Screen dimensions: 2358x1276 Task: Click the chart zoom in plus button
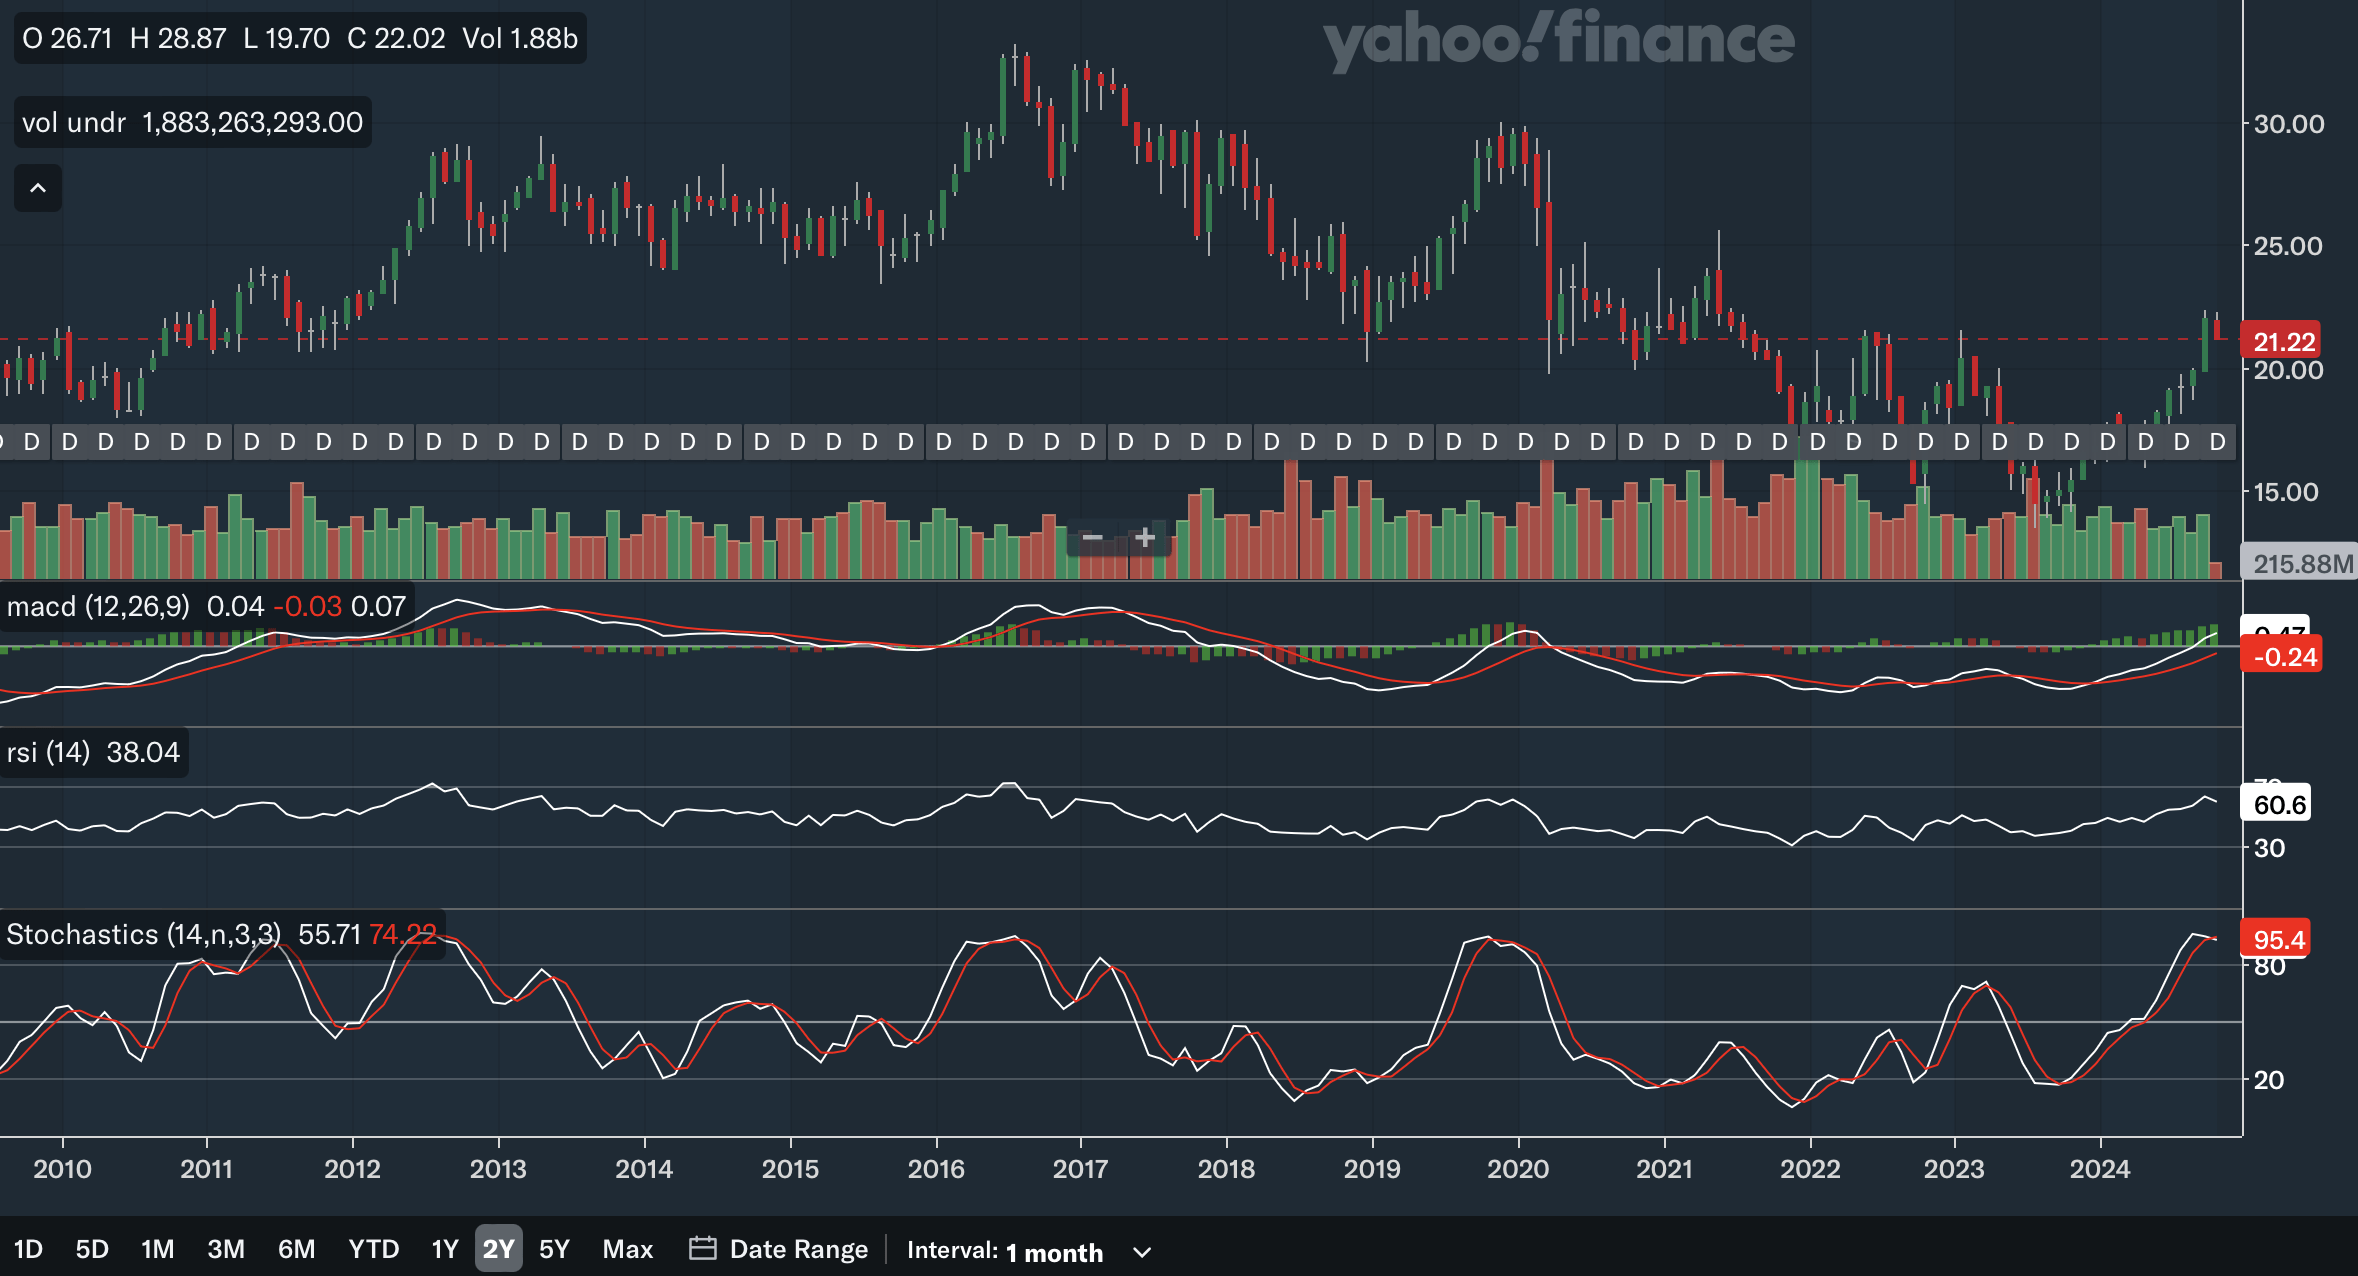click(1145, 538)
